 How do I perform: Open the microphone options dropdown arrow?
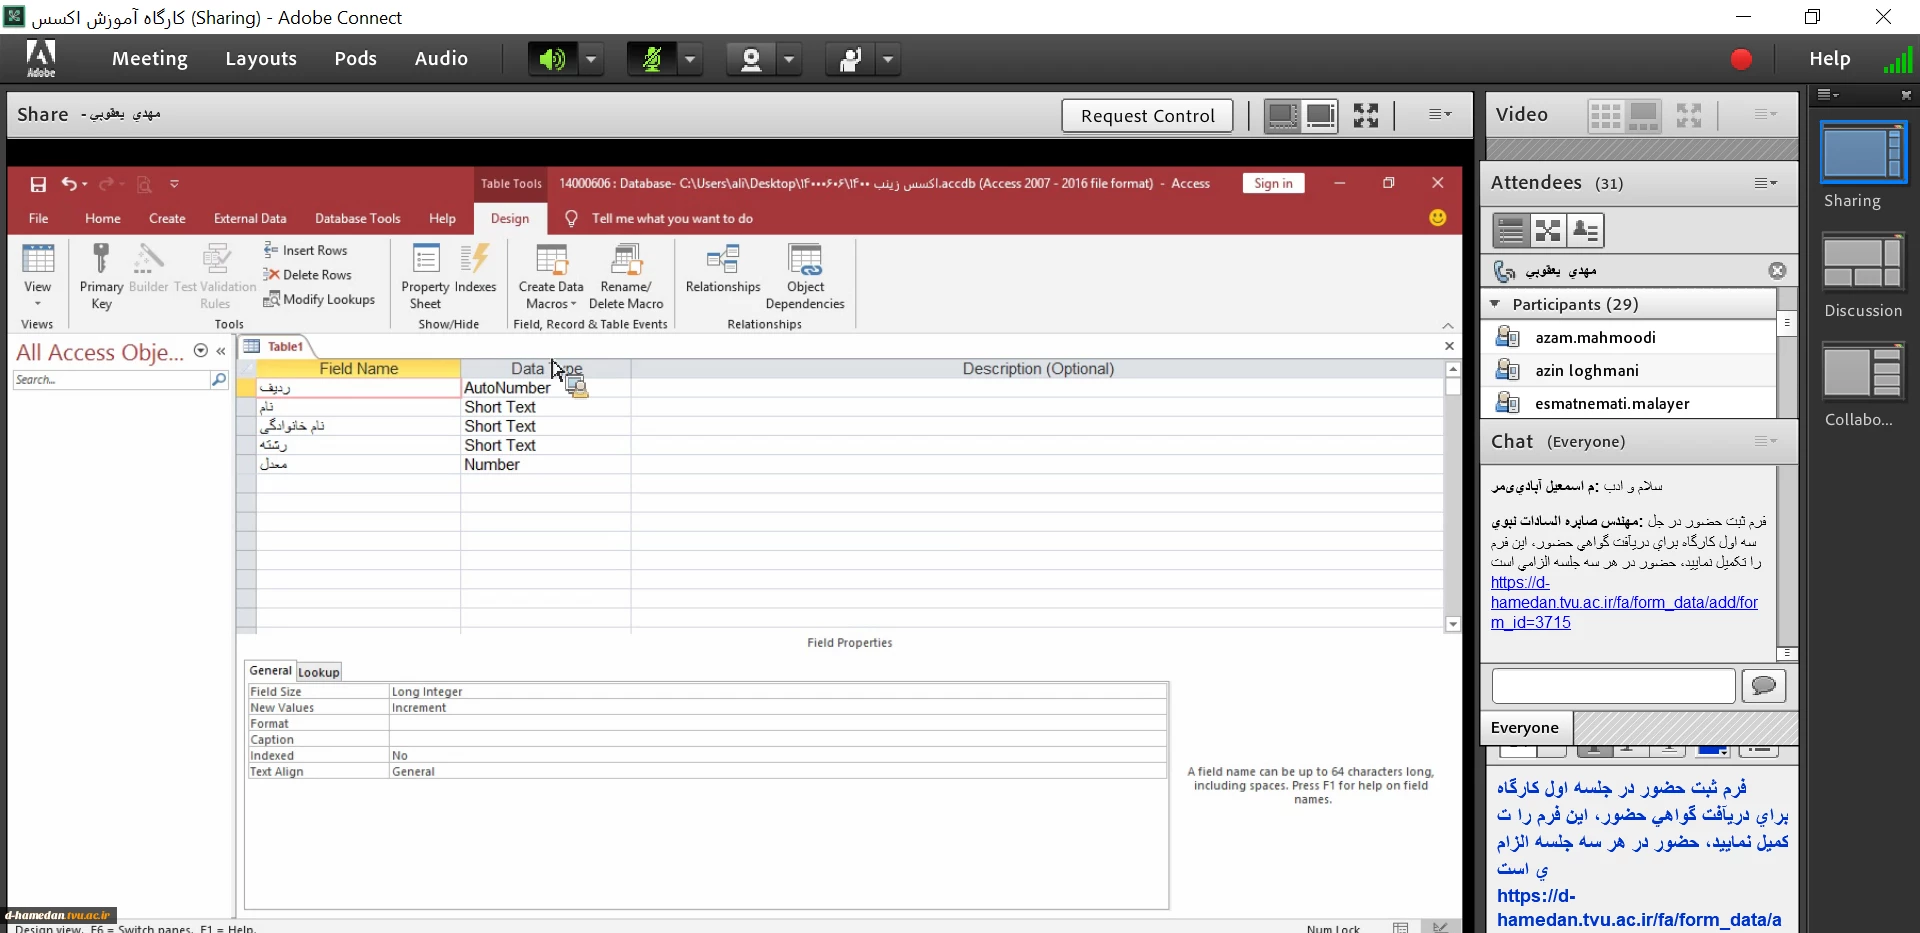click(x=690, y=59)
